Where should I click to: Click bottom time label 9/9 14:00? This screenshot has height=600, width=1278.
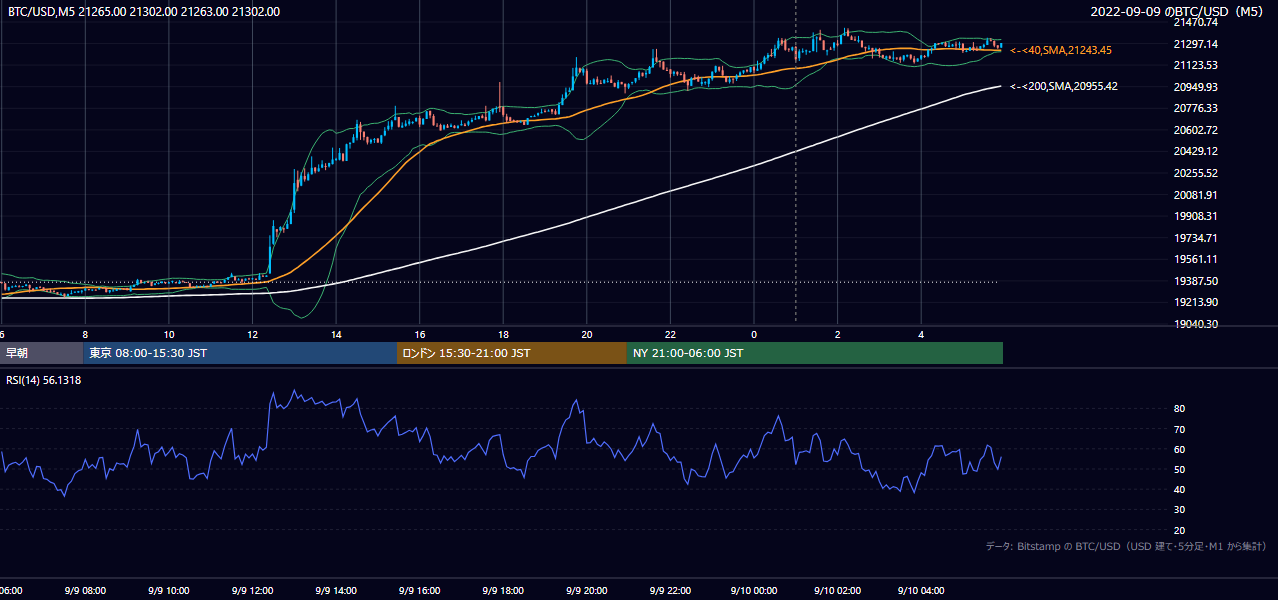pyautogui.click(x=336, y=590)
